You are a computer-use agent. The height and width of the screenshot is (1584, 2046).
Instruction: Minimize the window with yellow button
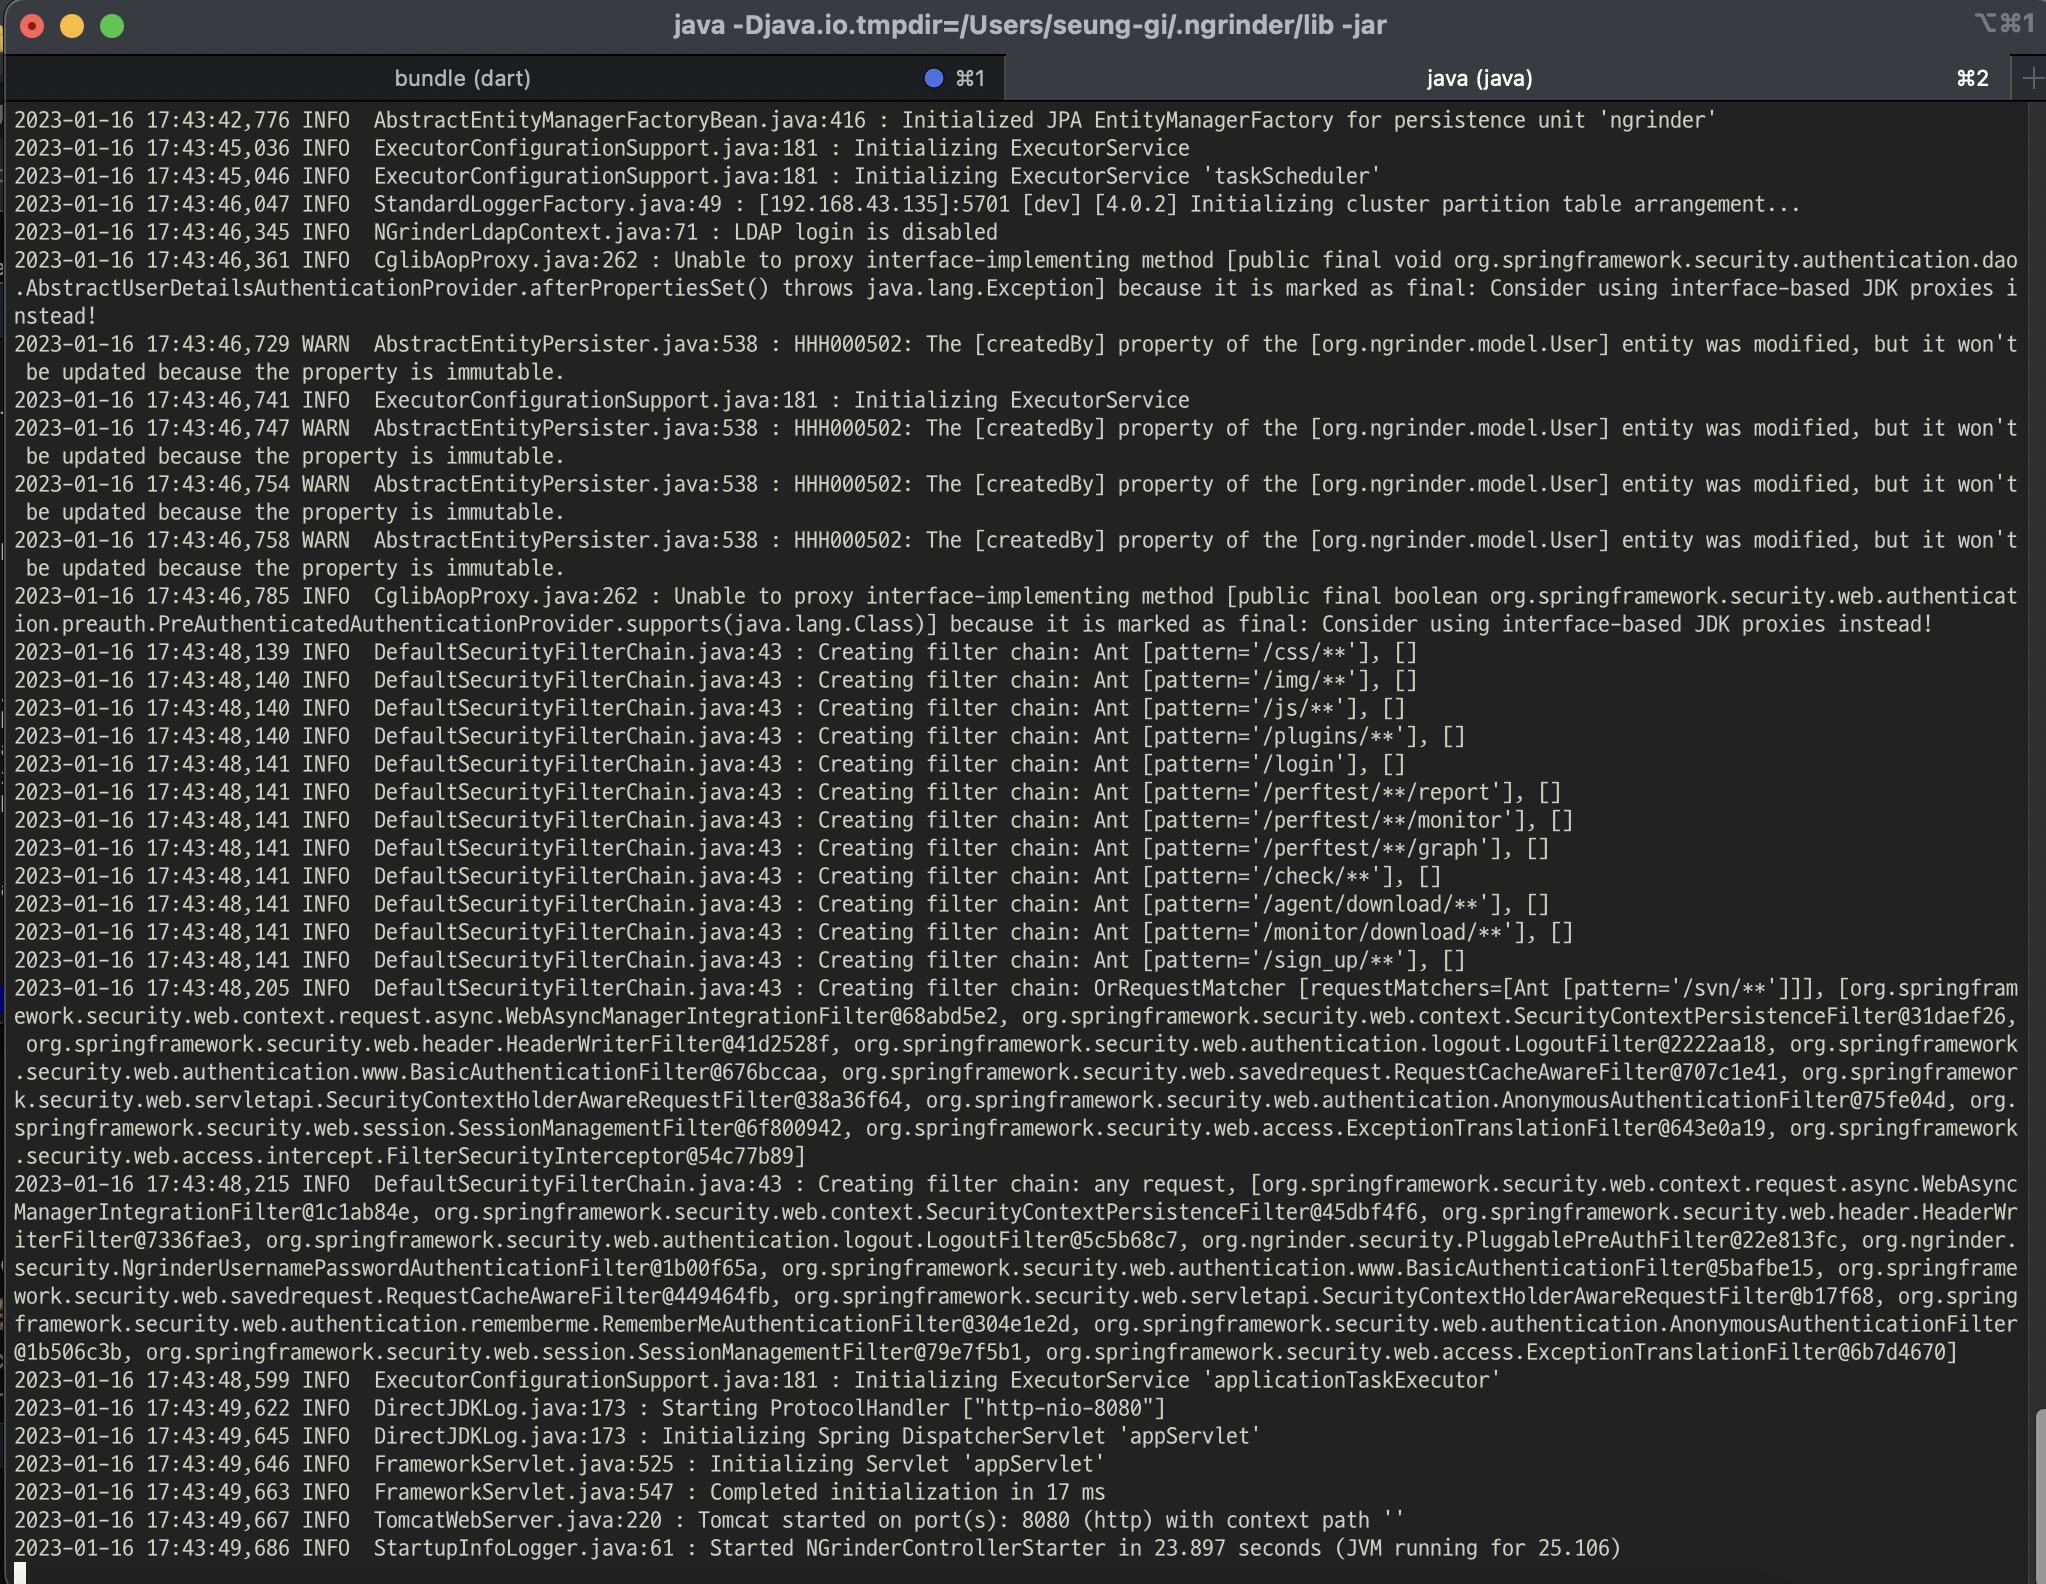point(72,25)
